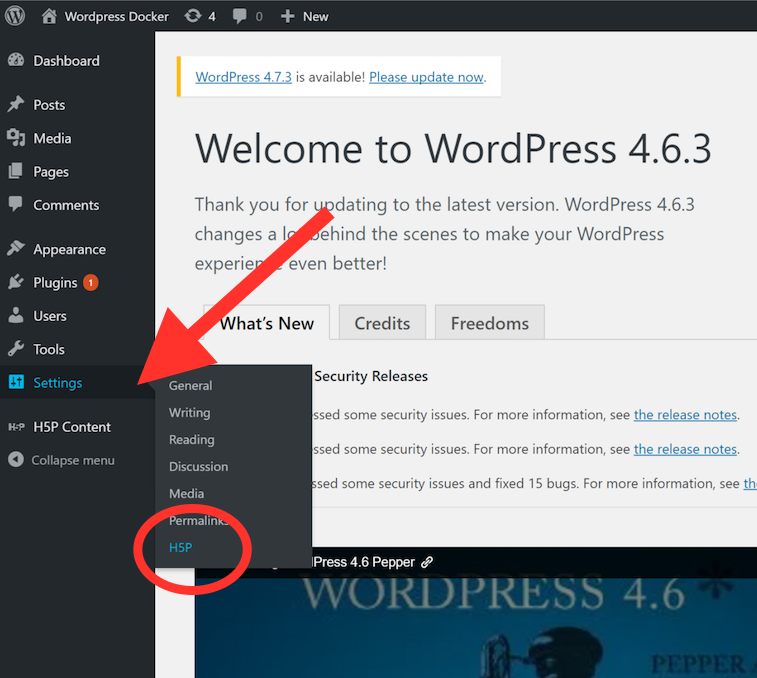Open the Tools label in the sidebar
This screenshot has height=678, width=757.
(49, 350)
